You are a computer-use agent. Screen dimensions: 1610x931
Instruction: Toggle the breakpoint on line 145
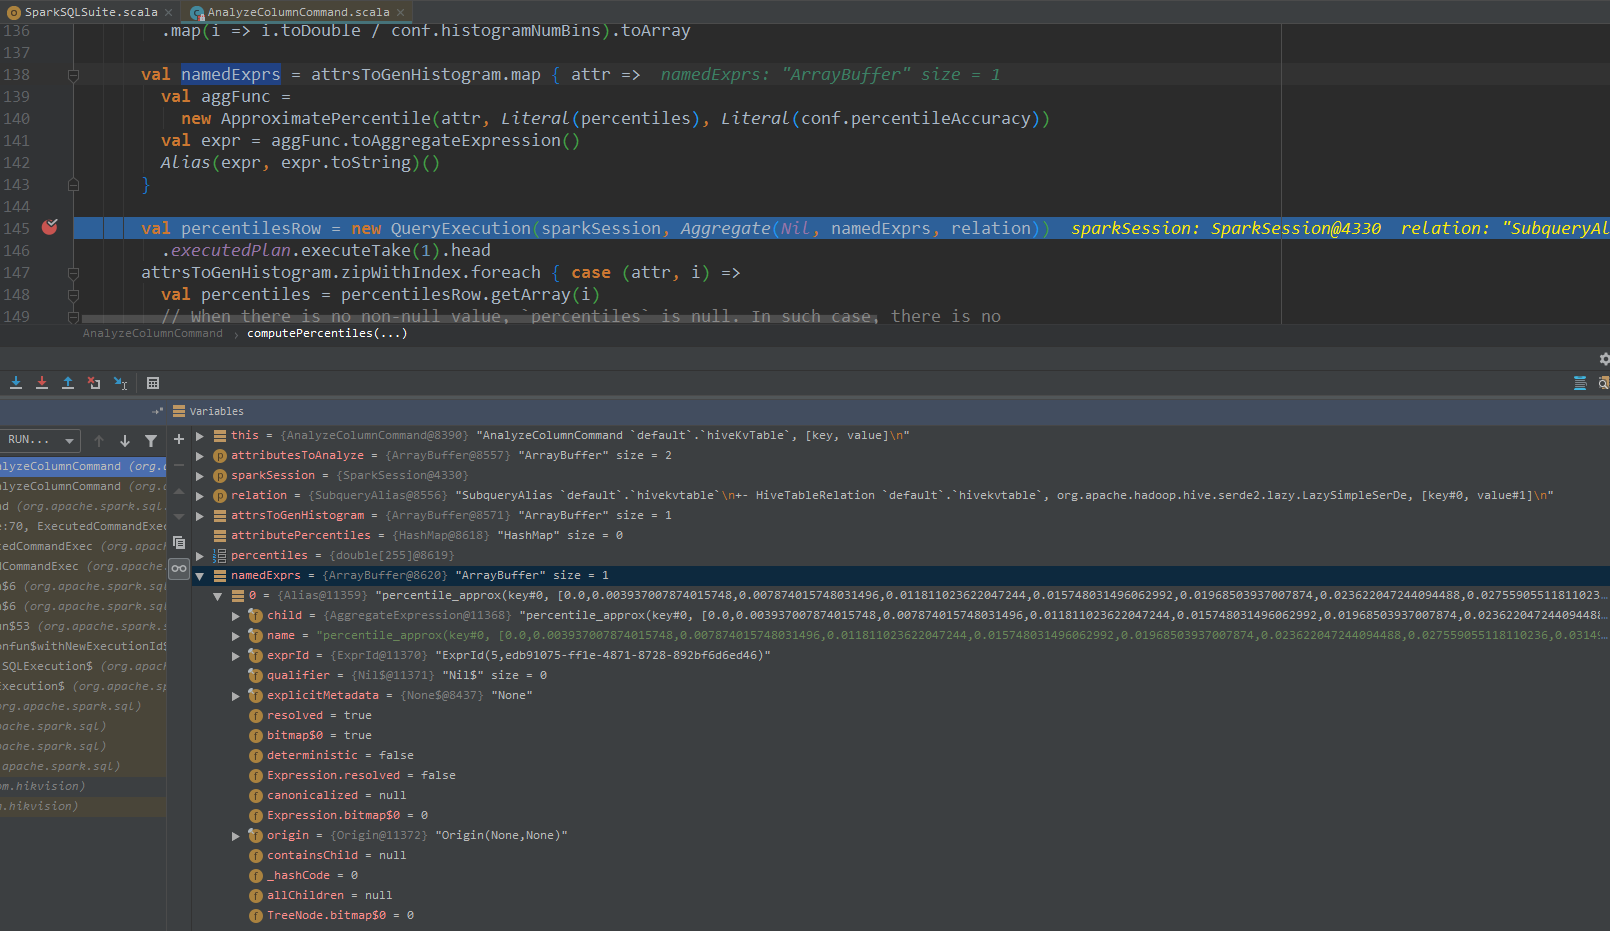pyautogui.click(x=49, y=228)
